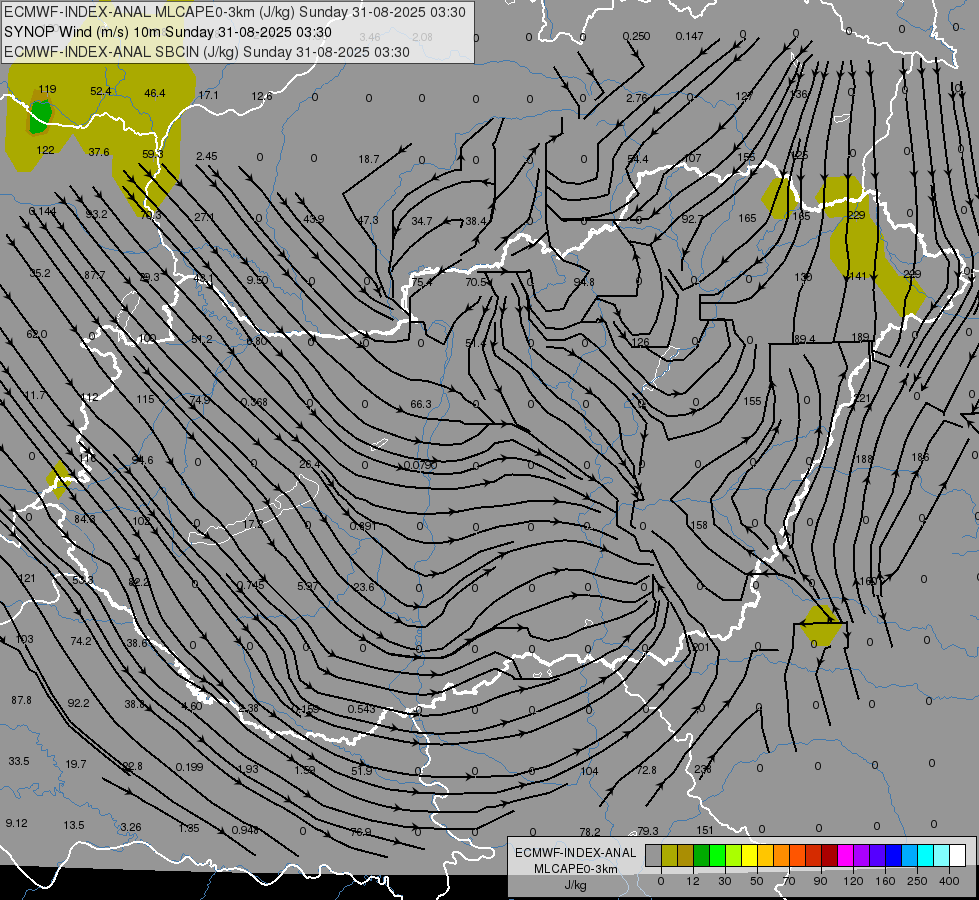This screenshot has width=979, height=900.
Task: Click the map value 119
Action: (x=47, y=89)
